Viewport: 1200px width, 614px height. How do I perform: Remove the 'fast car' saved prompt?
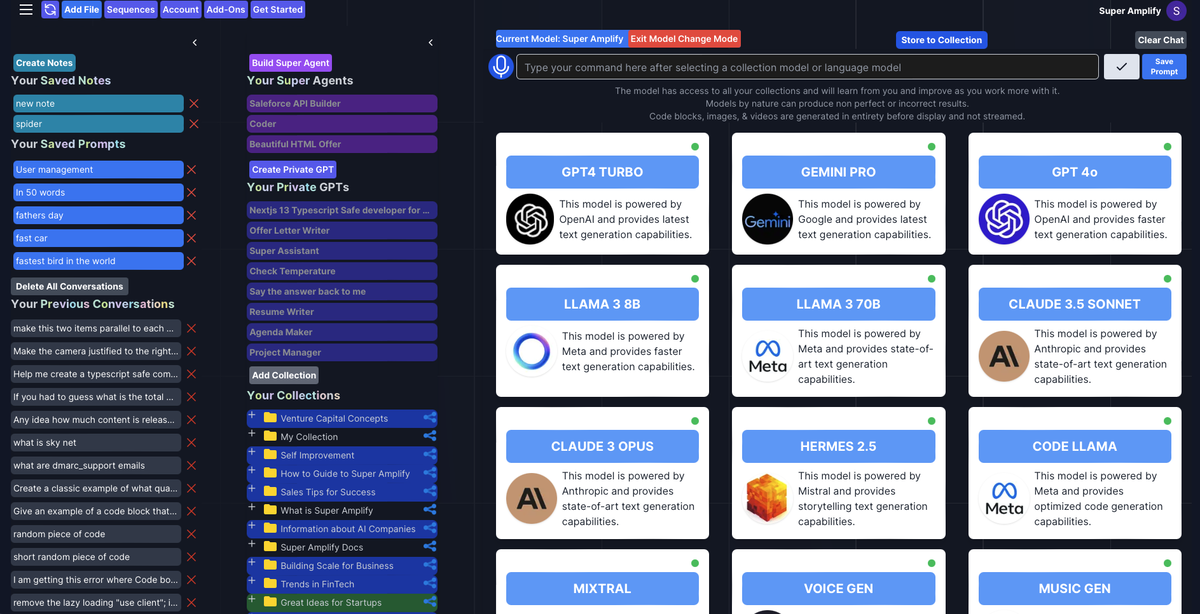[x=192, y=238]
